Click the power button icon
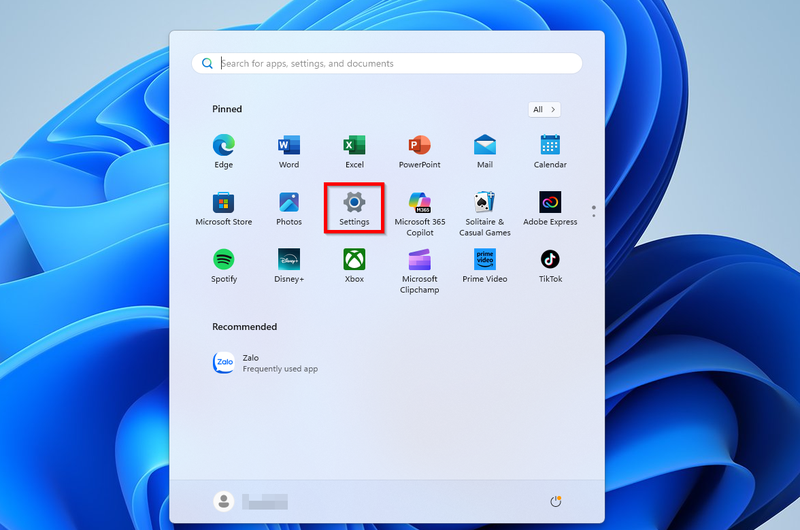The height and width of the screenshot is (530, 800). click(556, 501)
